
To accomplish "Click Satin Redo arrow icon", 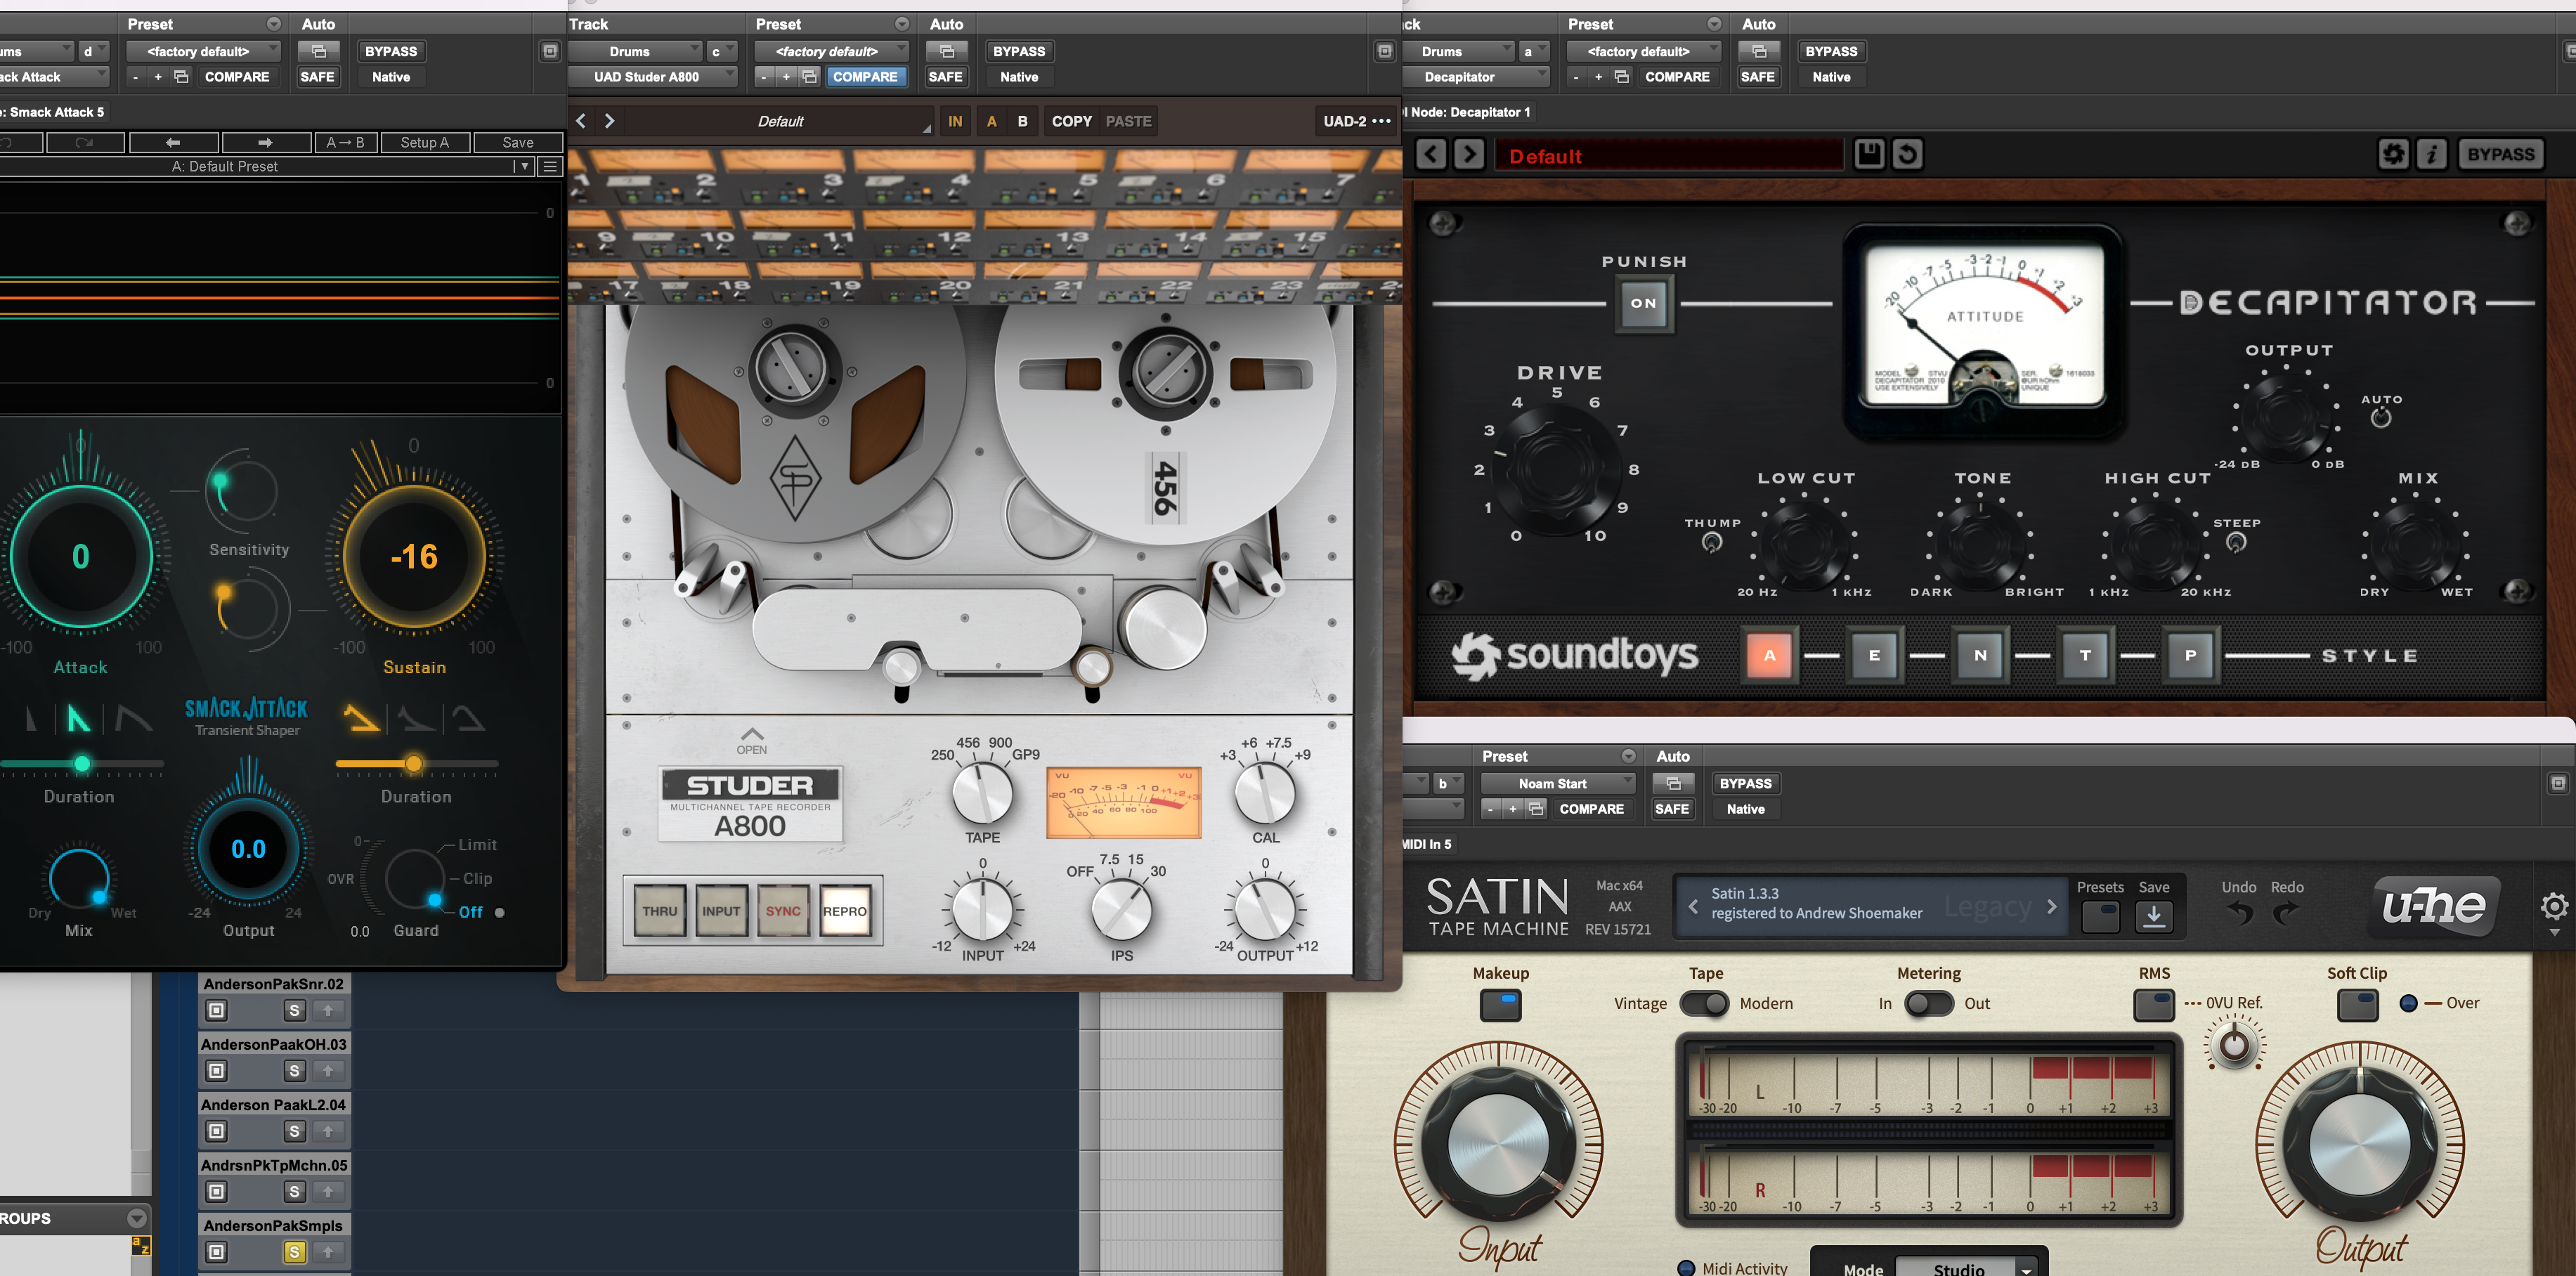I will (x=2285, y=913).
